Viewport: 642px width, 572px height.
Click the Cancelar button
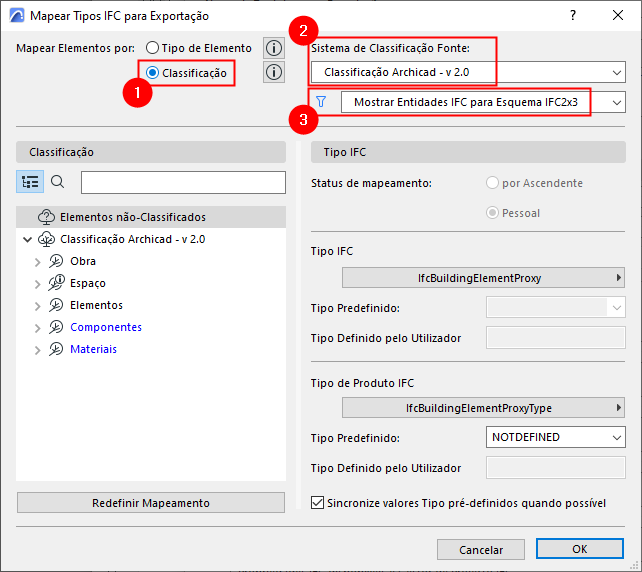coord(481,549)
